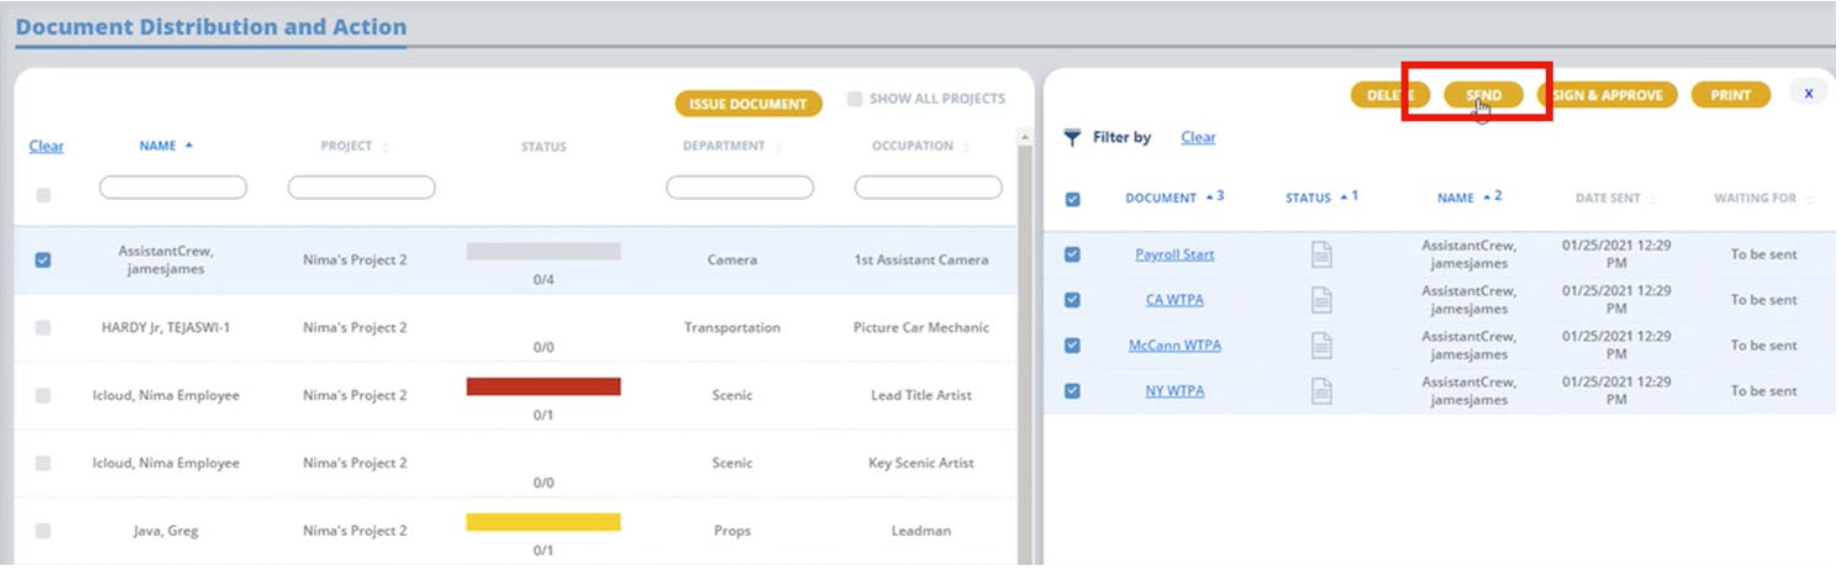This screenshot has width=1842, height=578.
Task: Check the Lead Title Artist row checkbox
Action: click(x=43, y=396)
